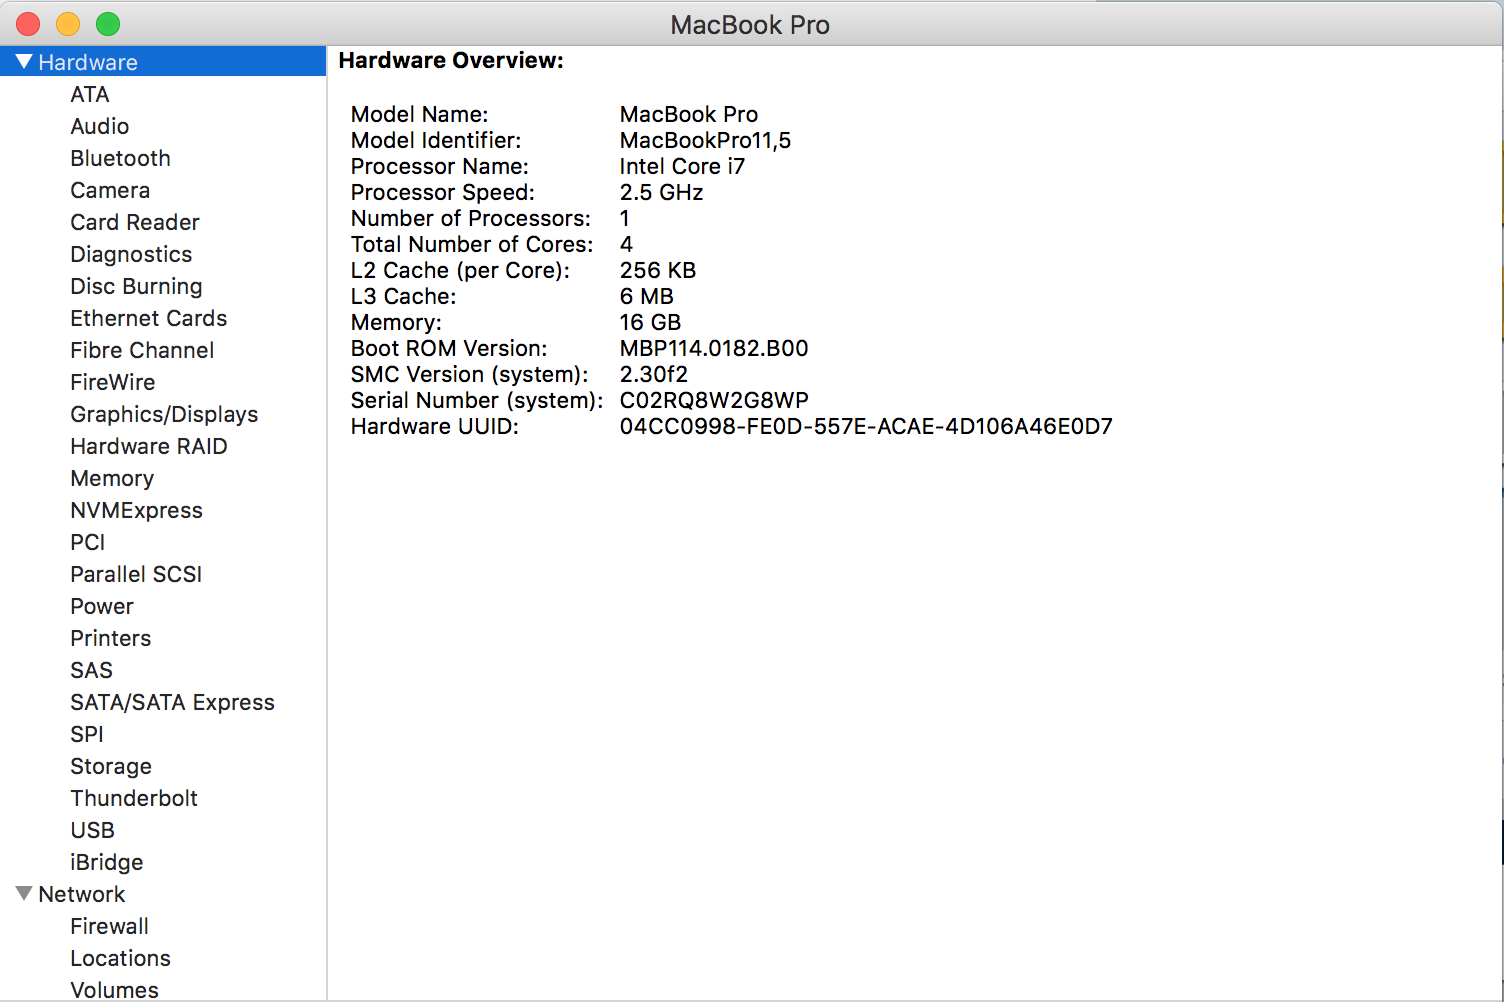Image resolution: width=1504 pixels, height=1002 pixels.
Task: Open the PCI entry
Action: tap(88, 542)
